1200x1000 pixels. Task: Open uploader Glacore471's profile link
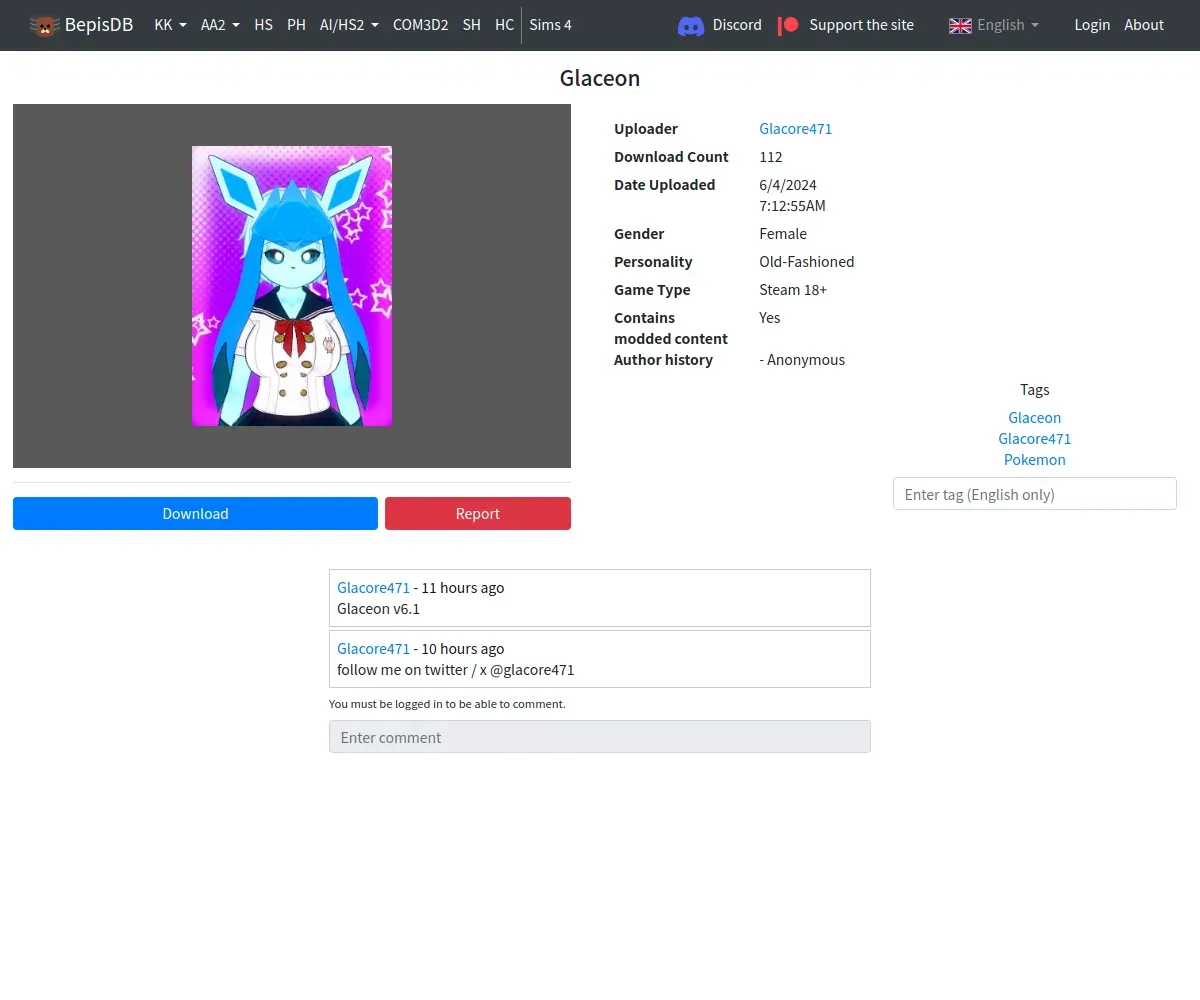795,129
